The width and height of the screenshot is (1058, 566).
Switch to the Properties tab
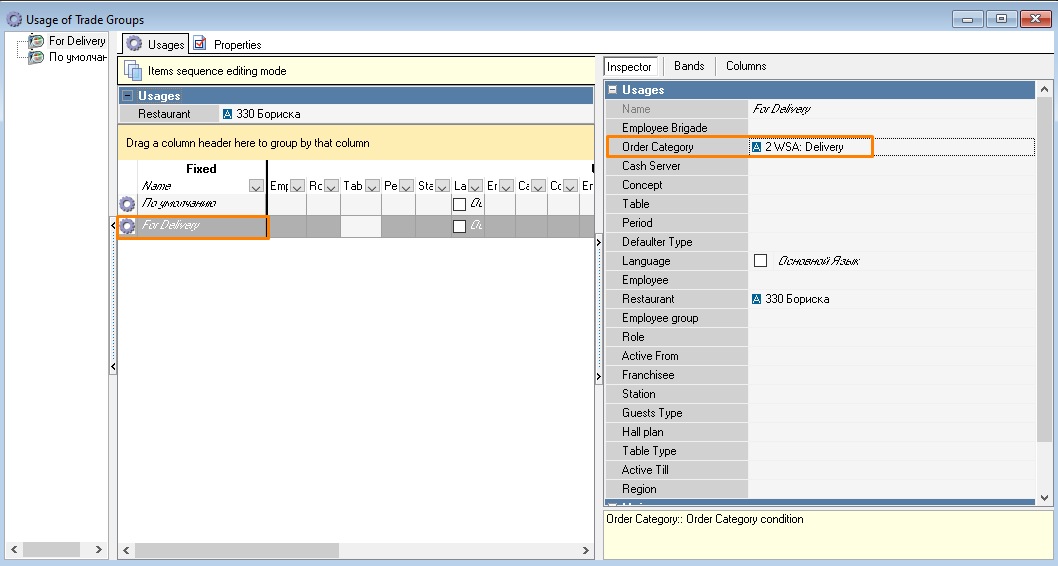(228, 45)
